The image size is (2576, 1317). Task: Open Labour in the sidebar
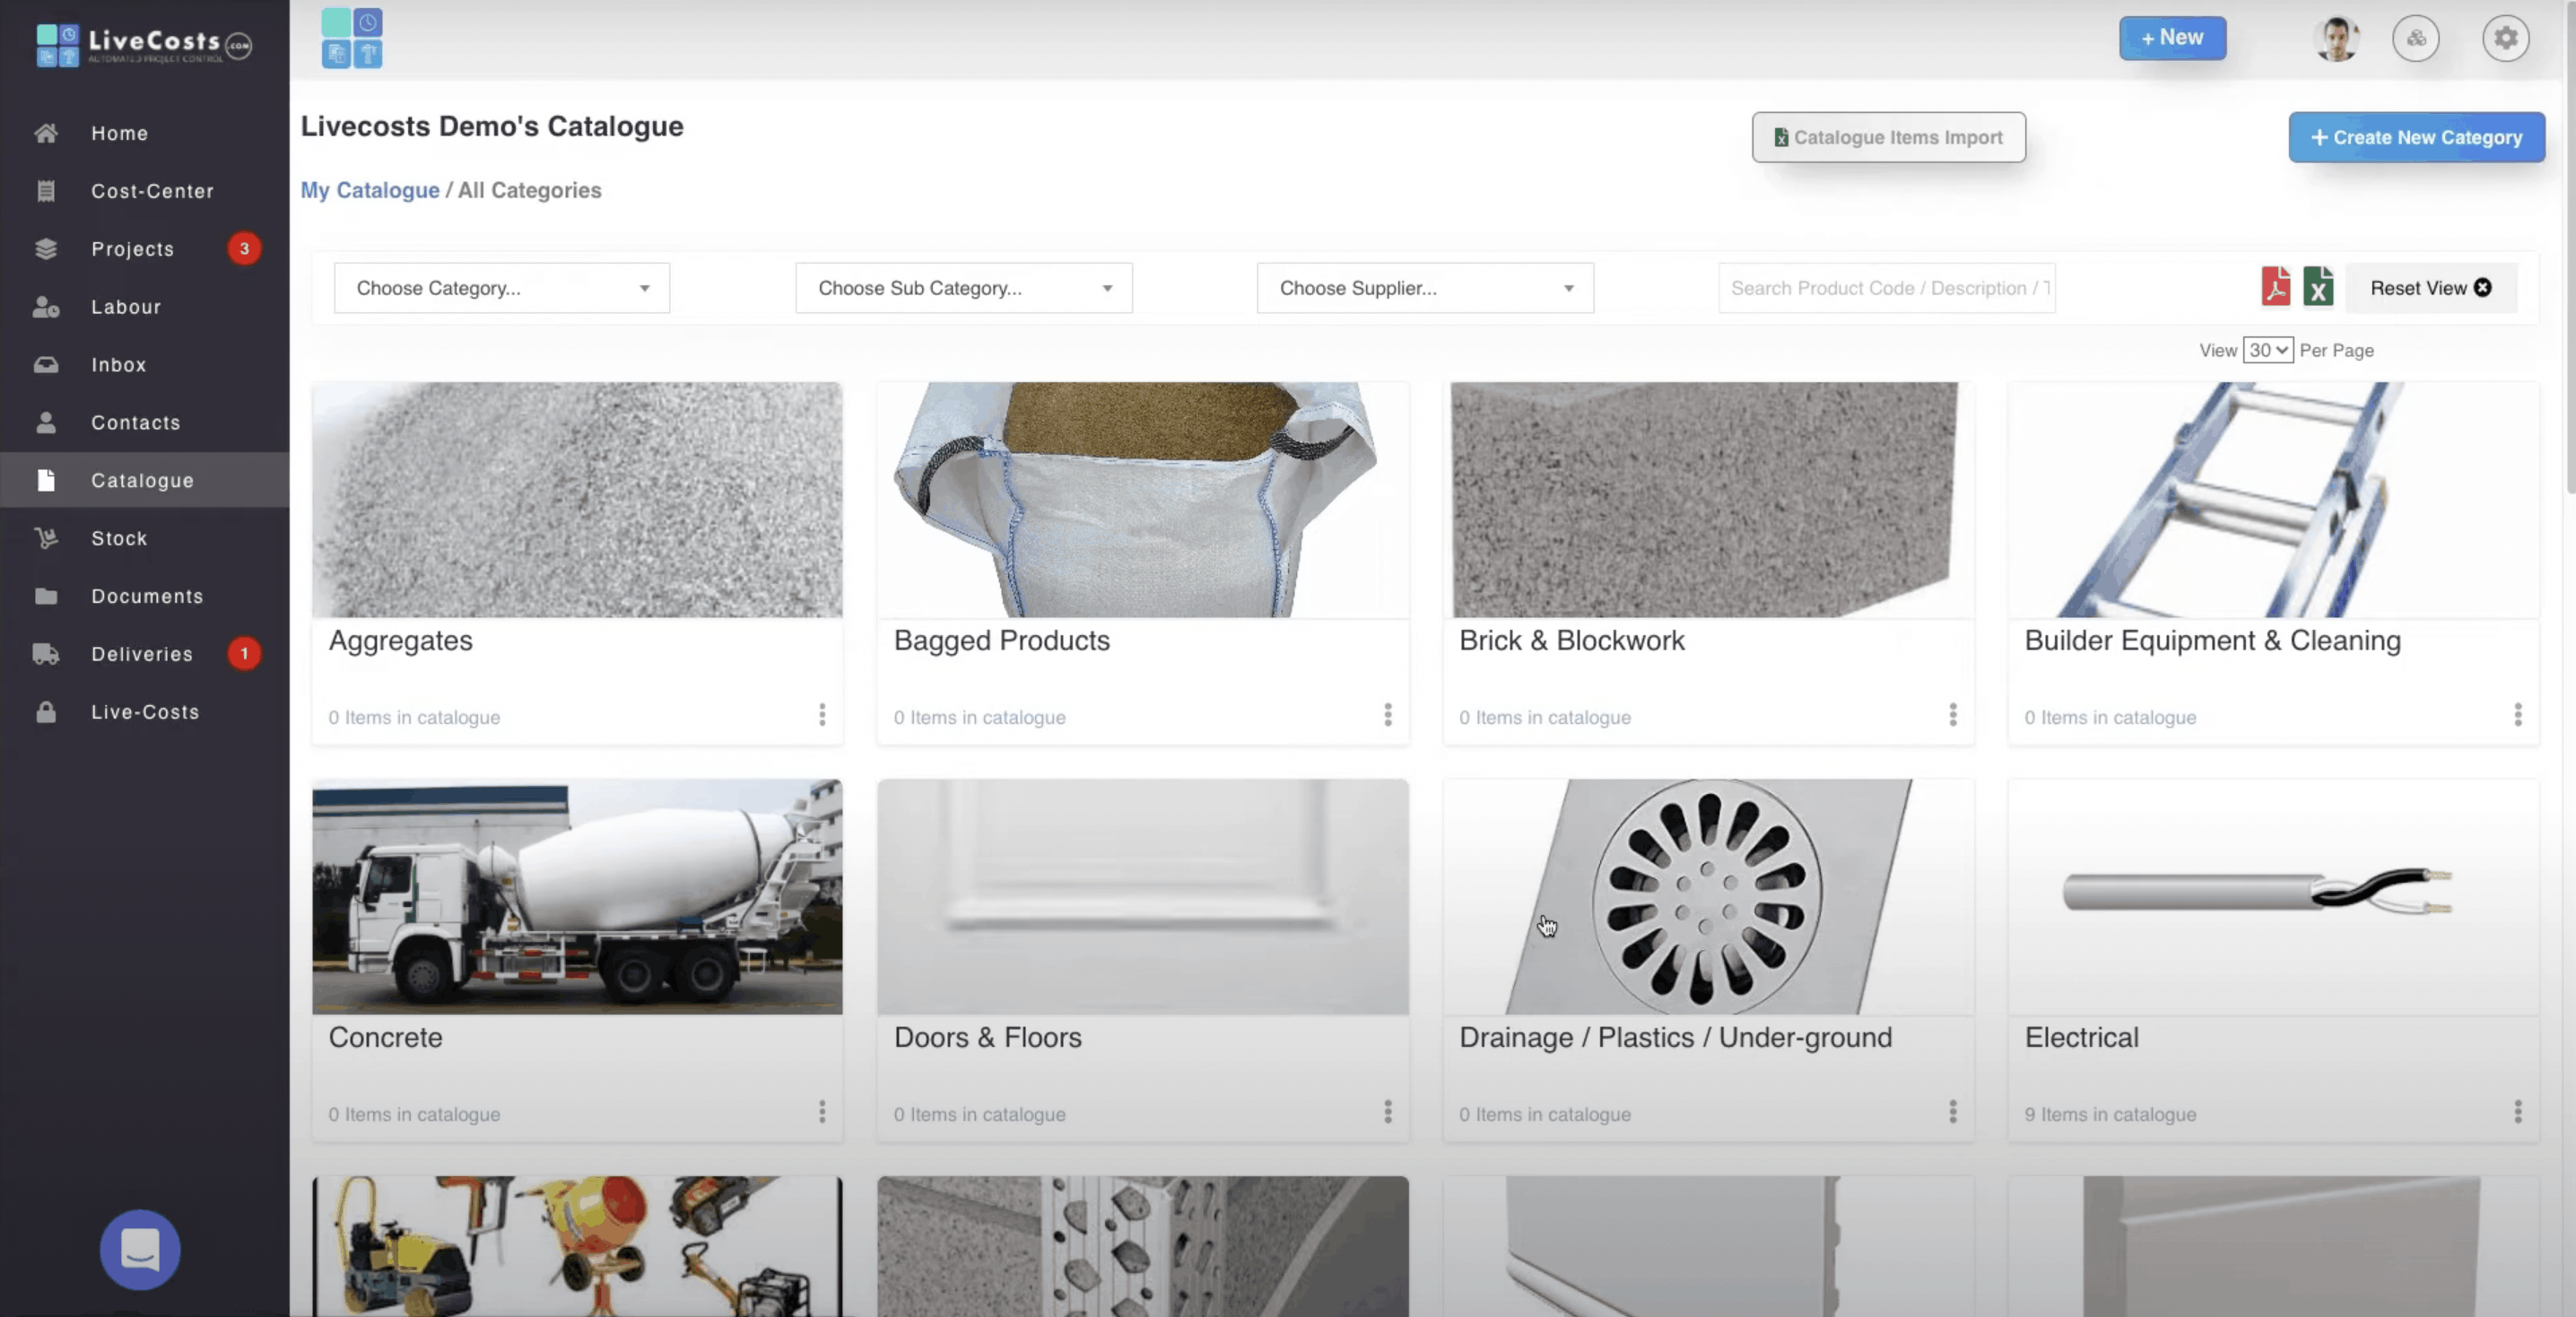(x=145, y=307)
